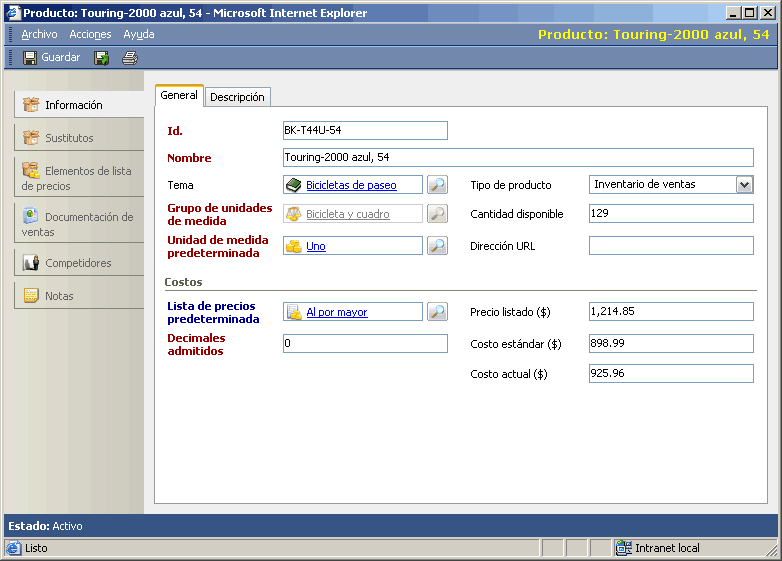This screenshot has height=561, width=782.
Task: Click the unit icon beside Uno
Action: click(294, 246)
